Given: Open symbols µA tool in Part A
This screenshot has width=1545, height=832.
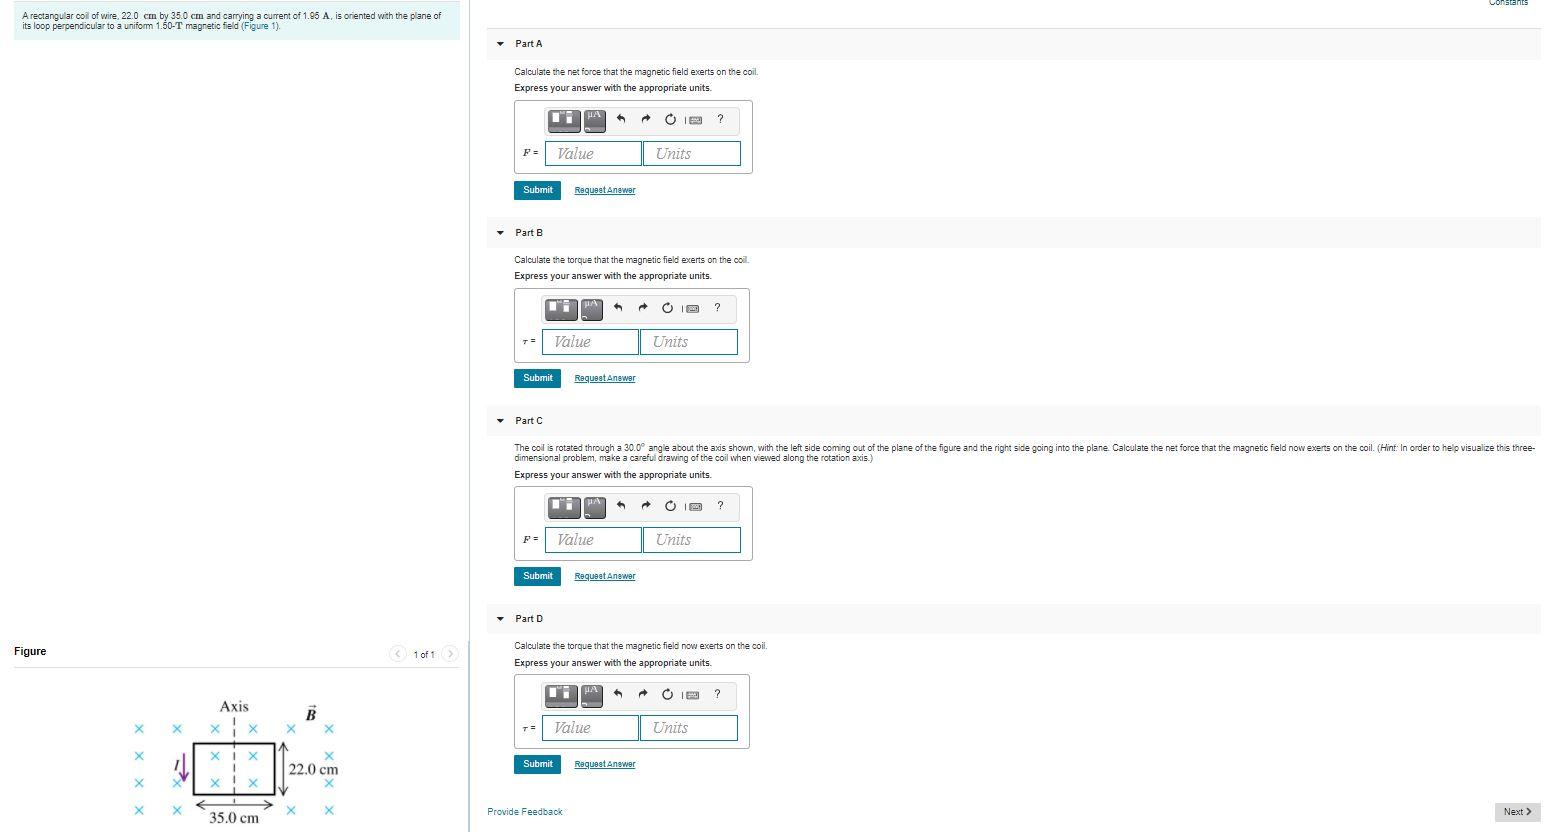Looking at the screenshot, I should pos(594,120).
